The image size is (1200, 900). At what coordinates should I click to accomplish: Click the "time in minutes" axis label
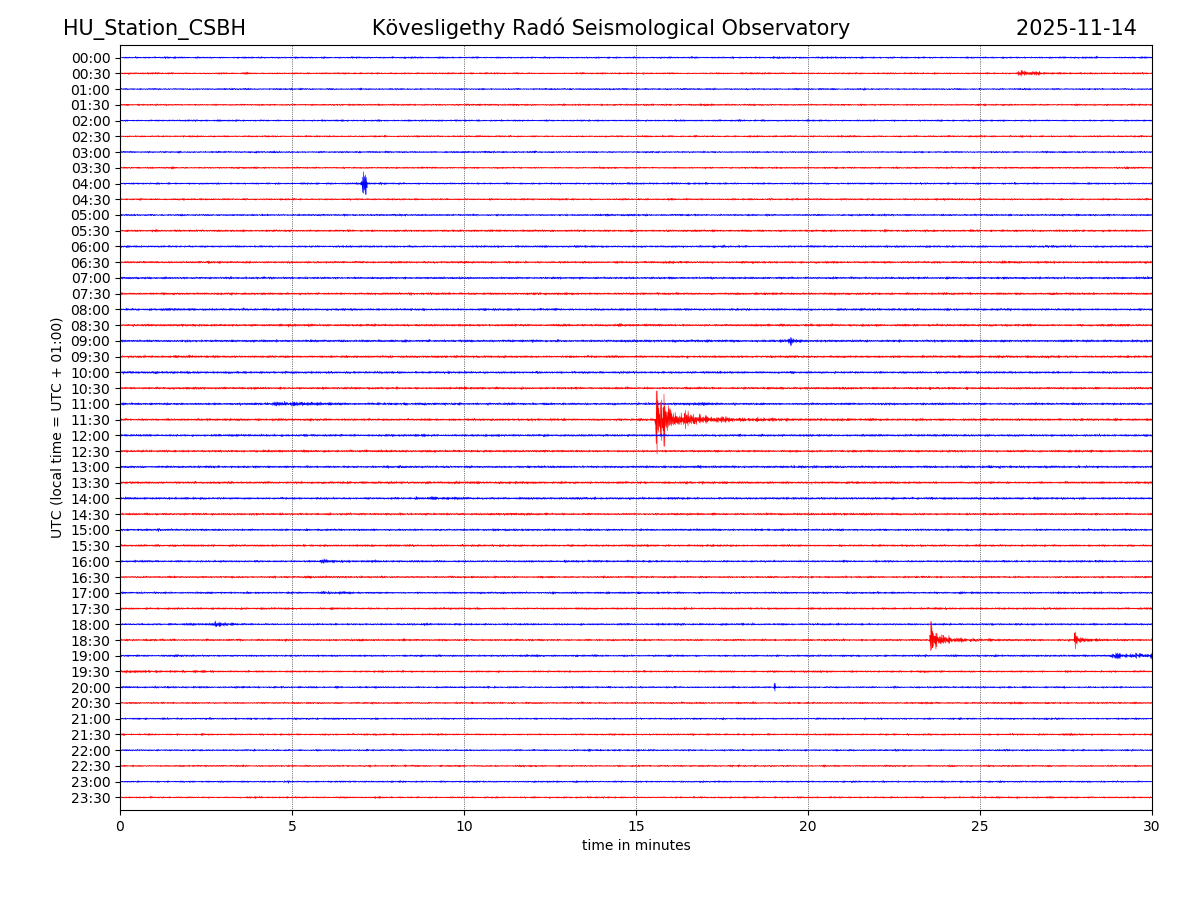[636, 846]
